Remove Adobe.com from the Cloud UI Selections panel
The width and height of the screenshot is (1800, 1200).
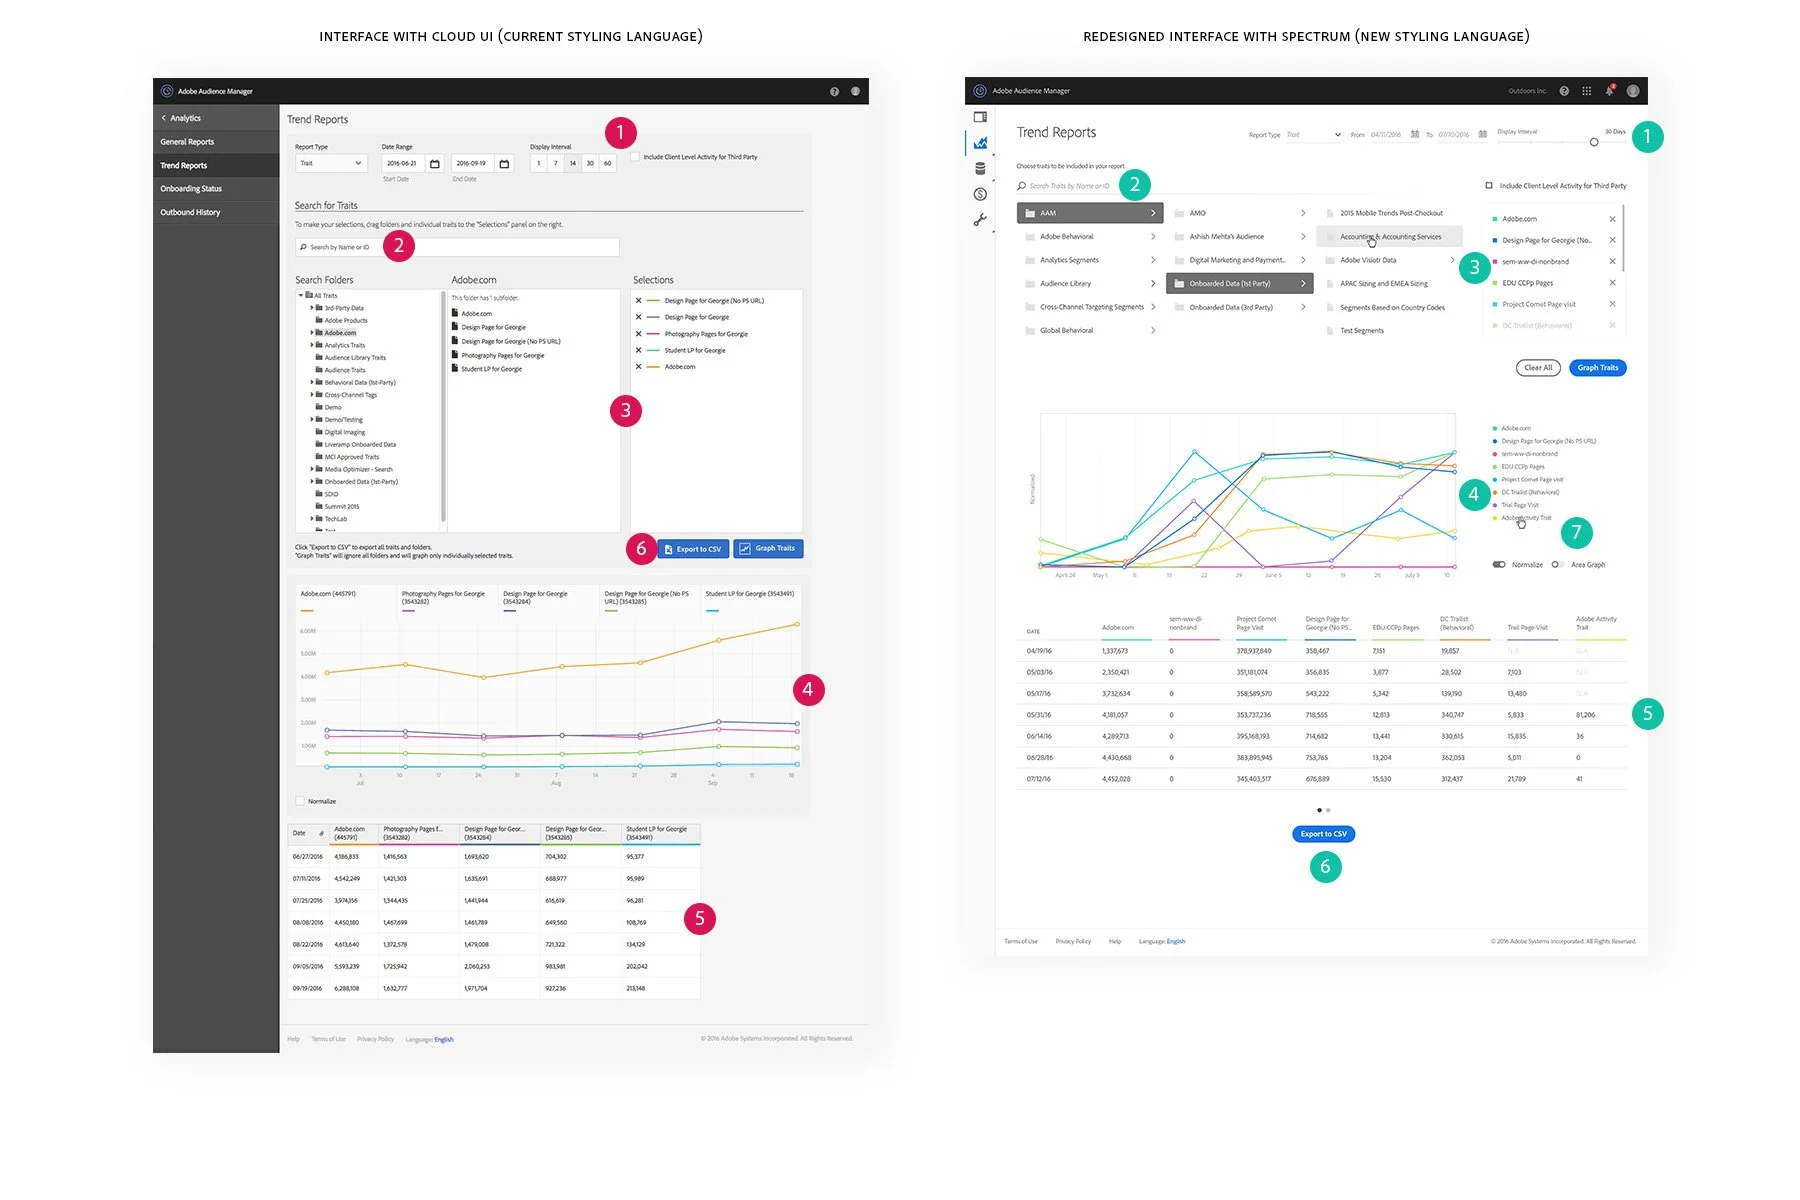pos(639,367)
